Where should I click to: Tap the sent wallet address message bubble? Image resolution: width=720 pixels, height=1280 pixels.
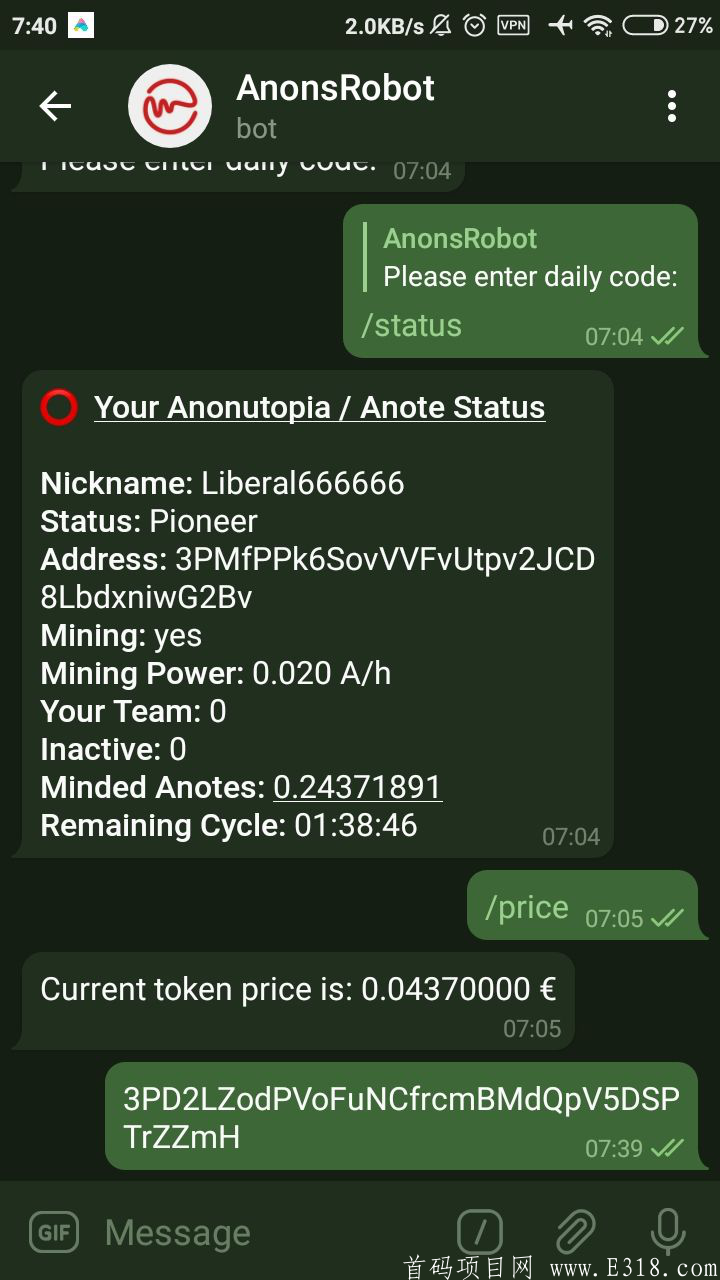(x=400, y=1116)
